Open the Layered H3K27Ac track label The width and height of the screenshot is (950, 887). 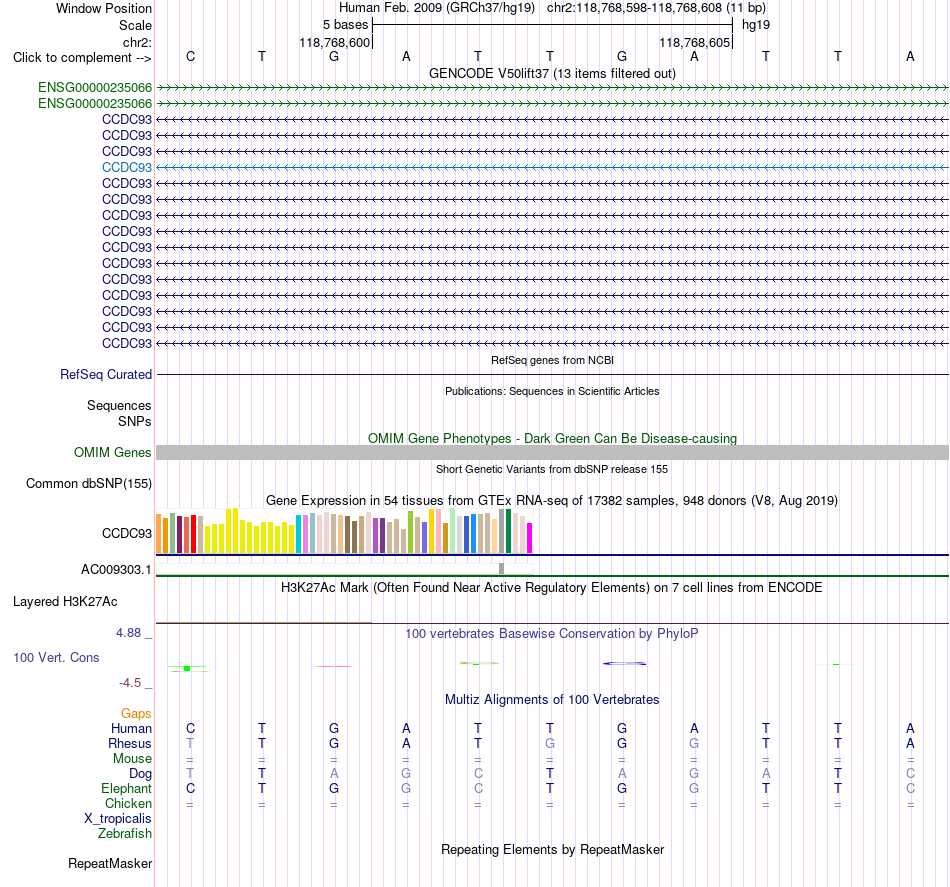coord(65,602)
